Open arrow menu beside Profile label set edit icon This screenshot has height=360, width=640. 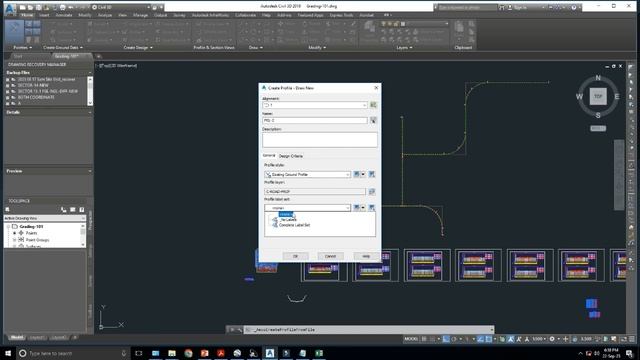(363, 208)
